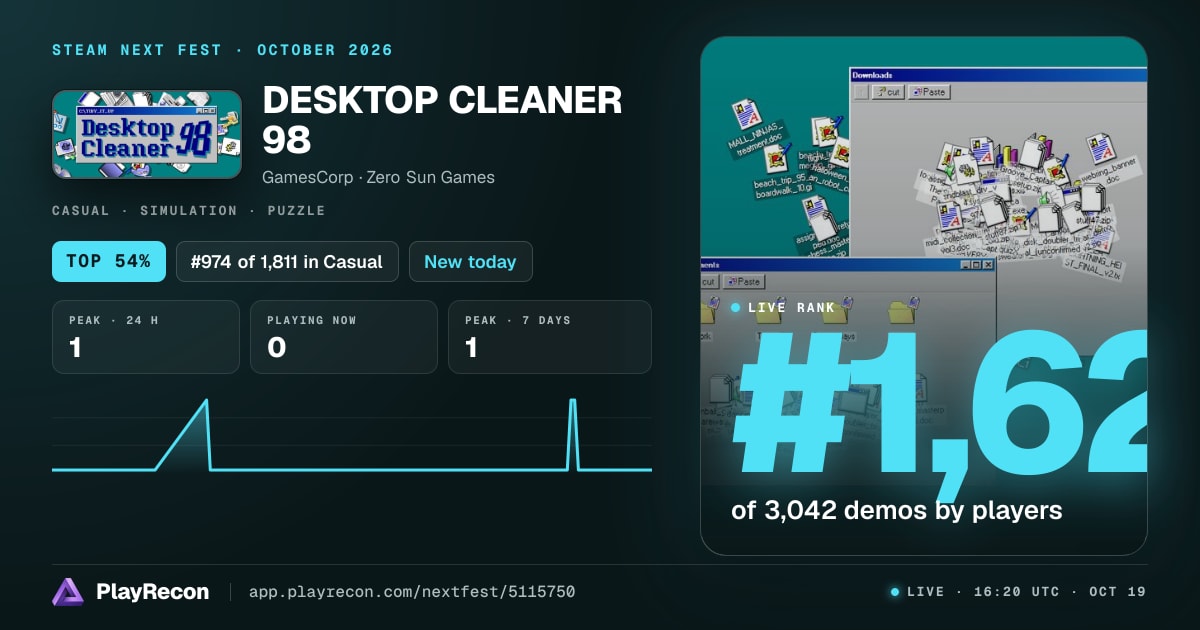
Task: Click the cut button in Downloads window
Action: (887, 92)
